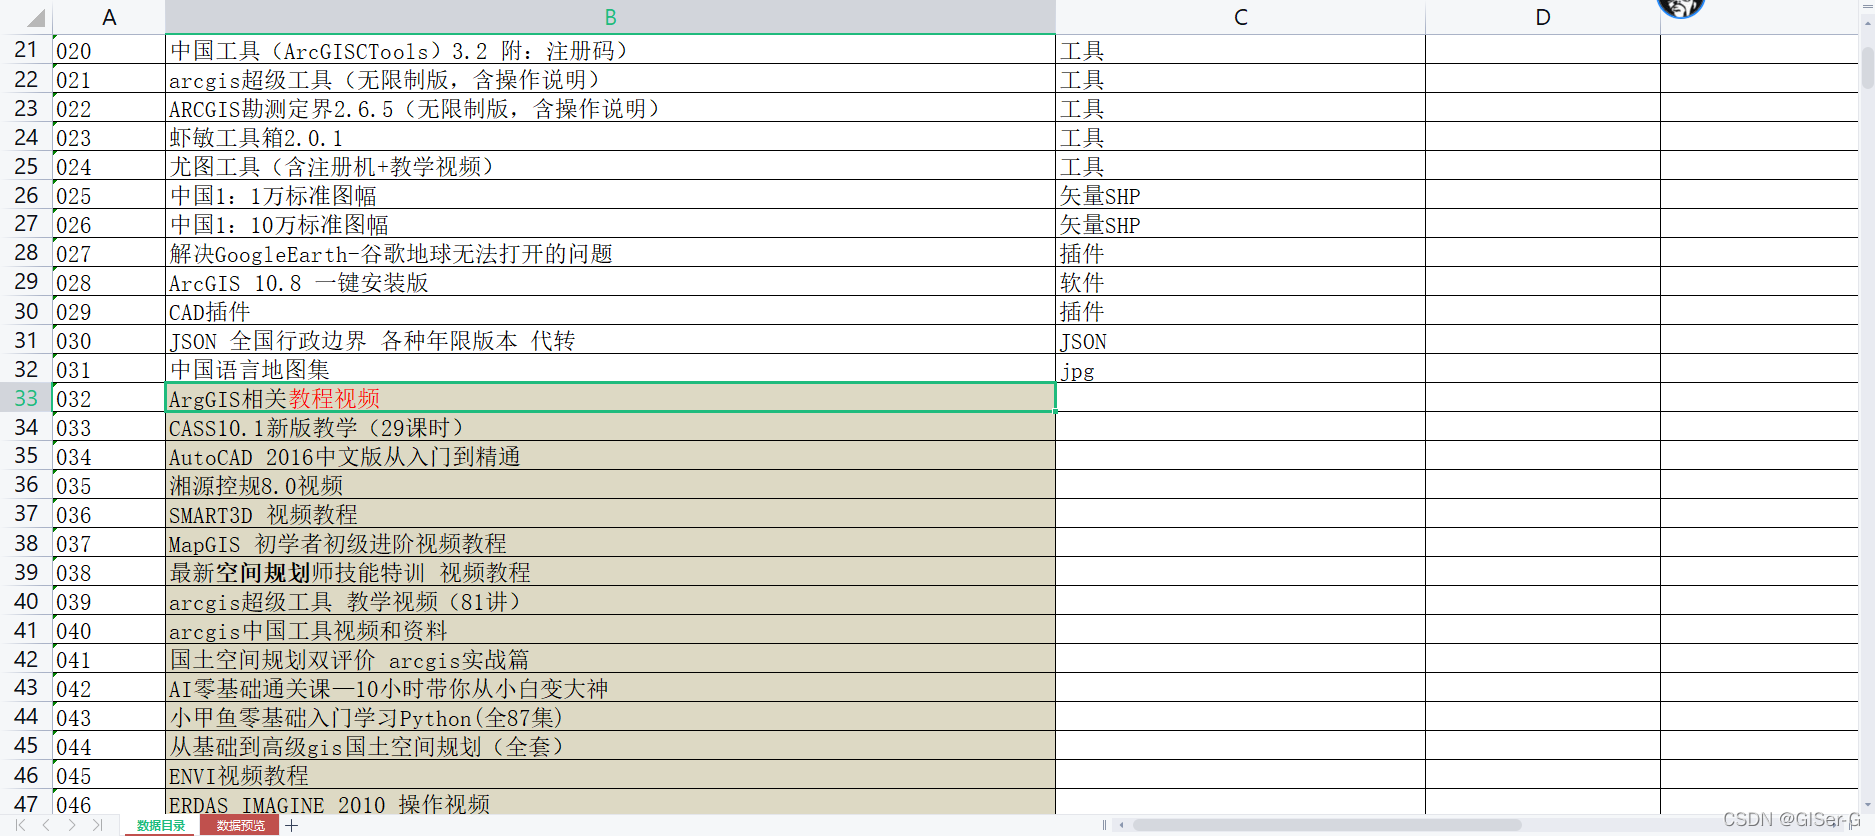Select cell 虾敏工具箱2.0.1
Image resolution: width=1875 pixels, height=836 pixels.
point(610,137)
